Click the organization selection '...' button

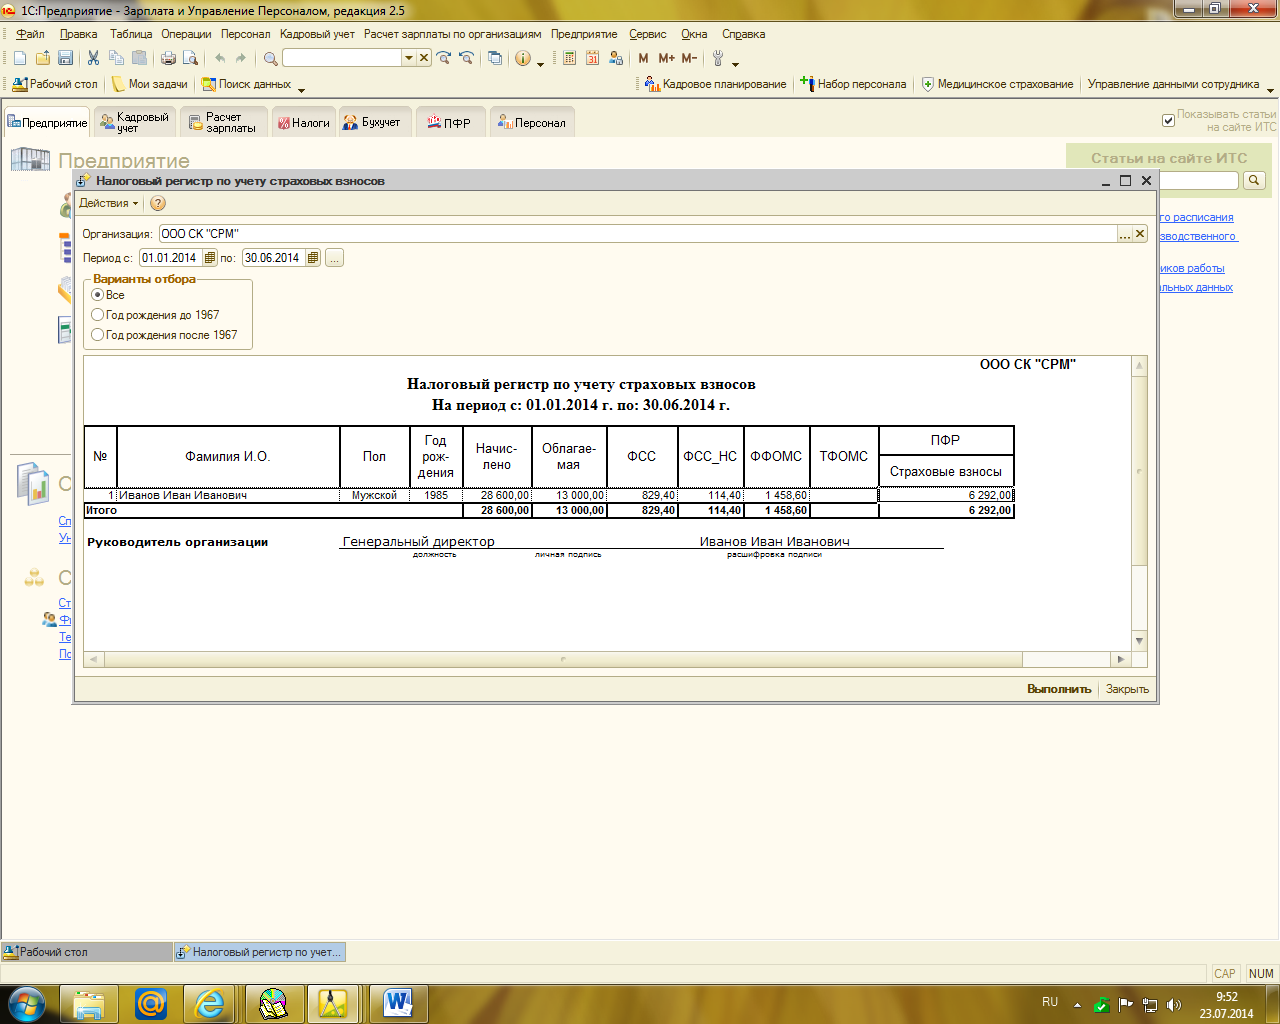1125,234
